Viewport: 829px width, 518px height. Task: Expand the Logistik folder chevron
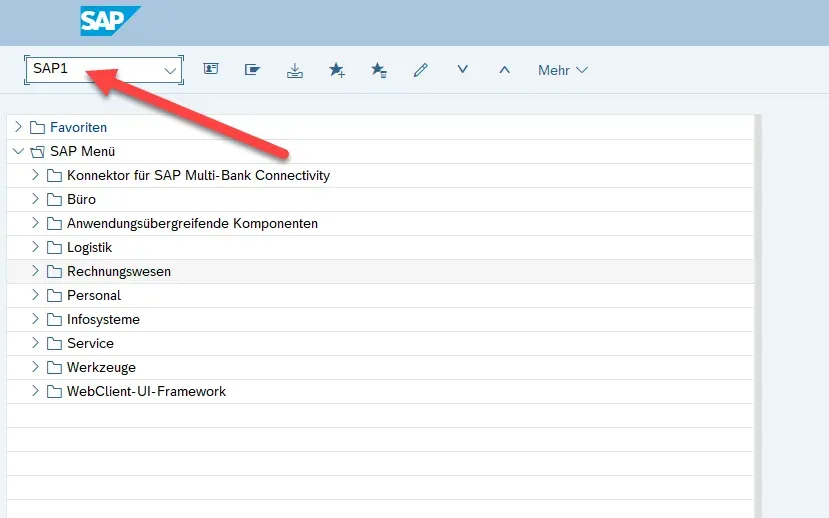click(x=35, y=247)
